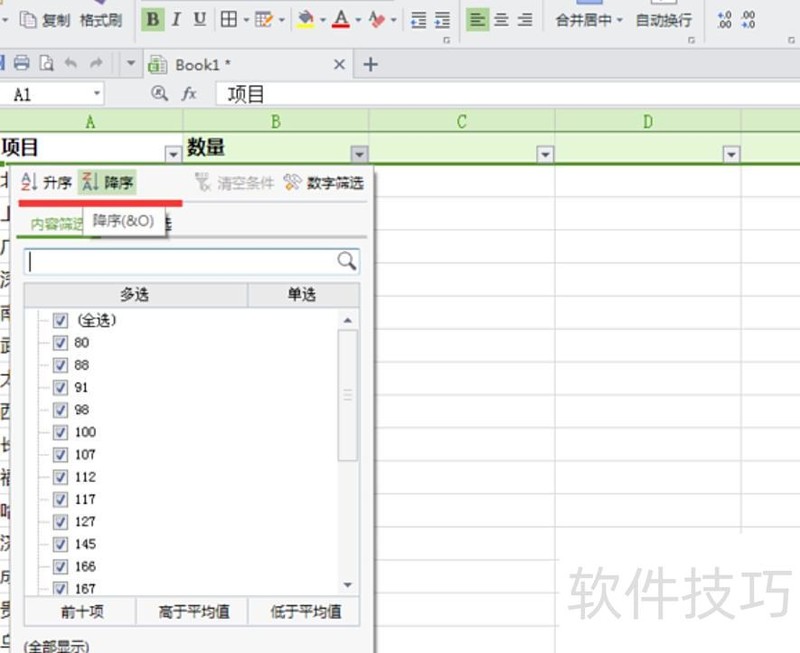Sort descending with 降序

[x=107, y=182]
